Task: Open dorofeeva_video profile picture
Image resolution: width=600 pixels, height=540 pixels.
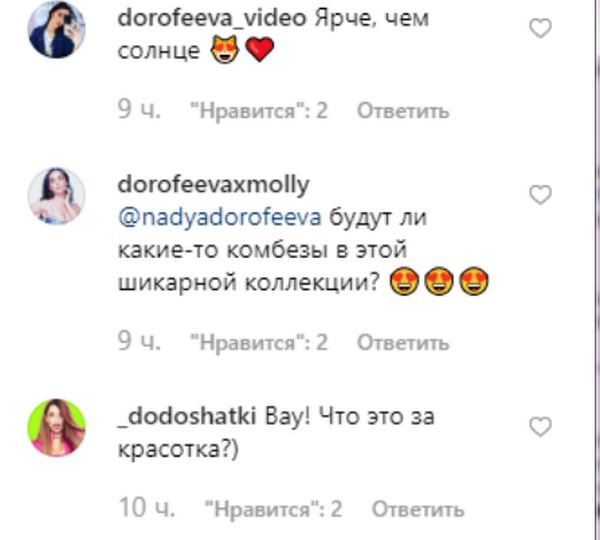Action: point(57,29)
